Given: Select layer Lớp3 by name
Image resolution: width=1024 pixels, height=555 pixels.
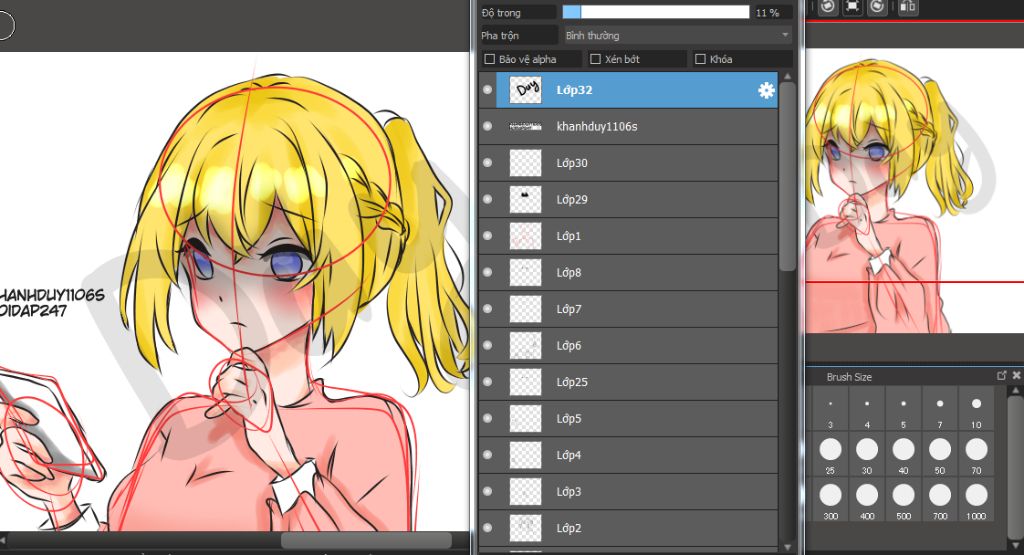Looking at the screenshot, I should [569, 492].
